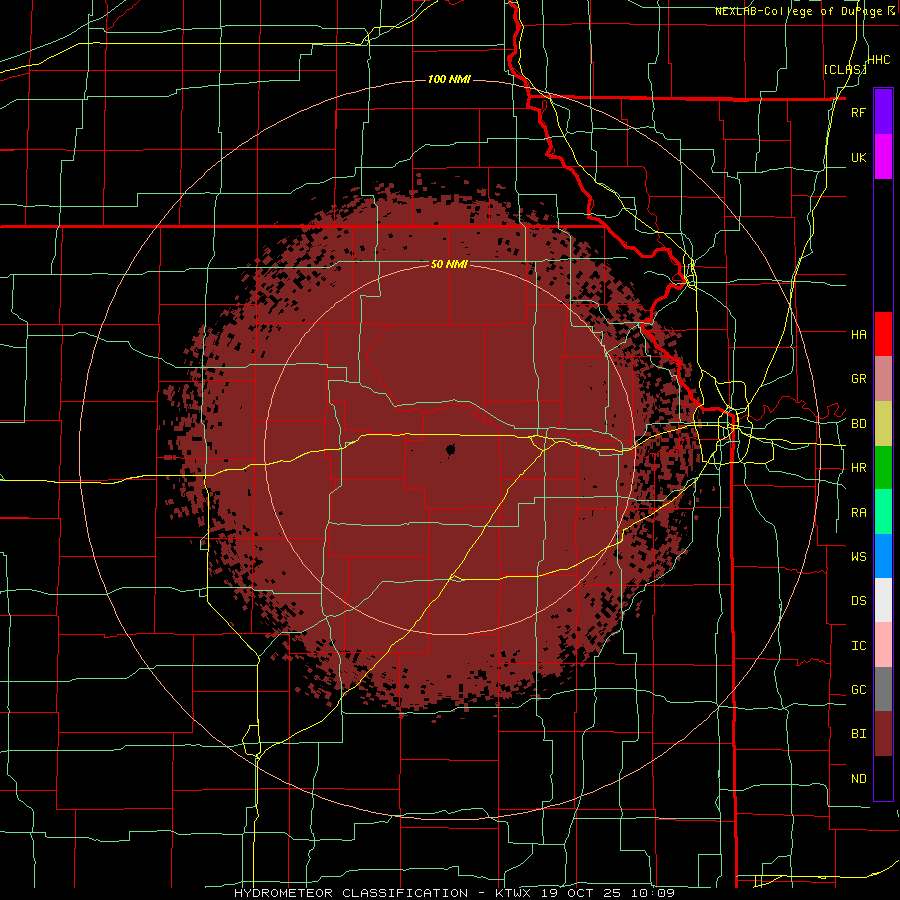Click the 'WS' legend label
Image resolution: width=900 pixels, height=900 pixels.
click(858, 557)
